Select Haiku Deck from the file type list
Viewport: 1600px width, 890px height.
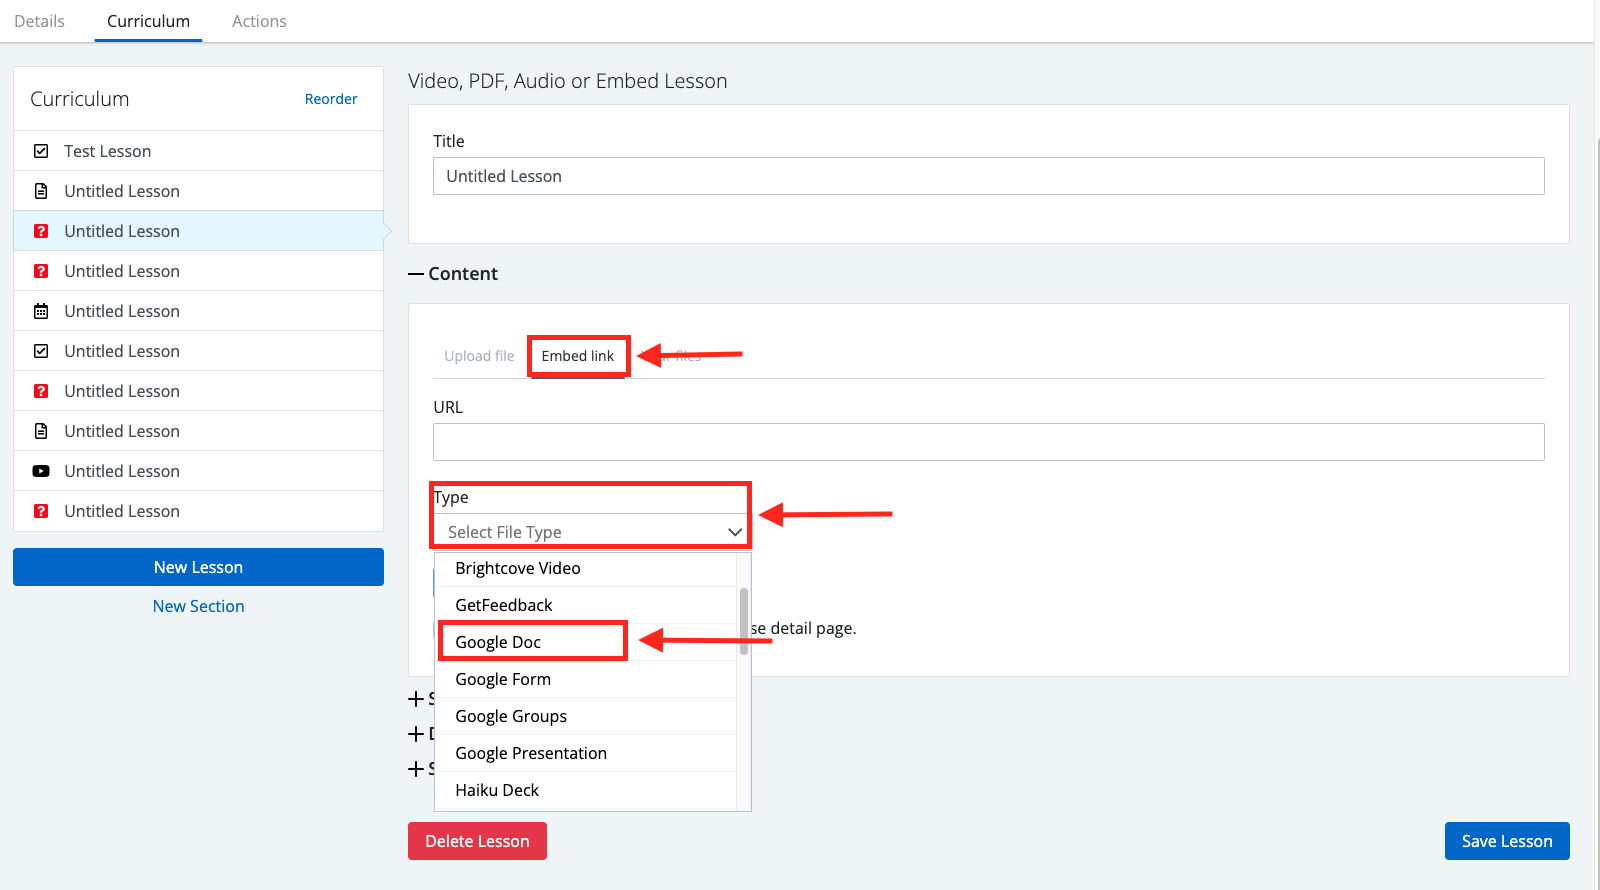coord(497,790)
